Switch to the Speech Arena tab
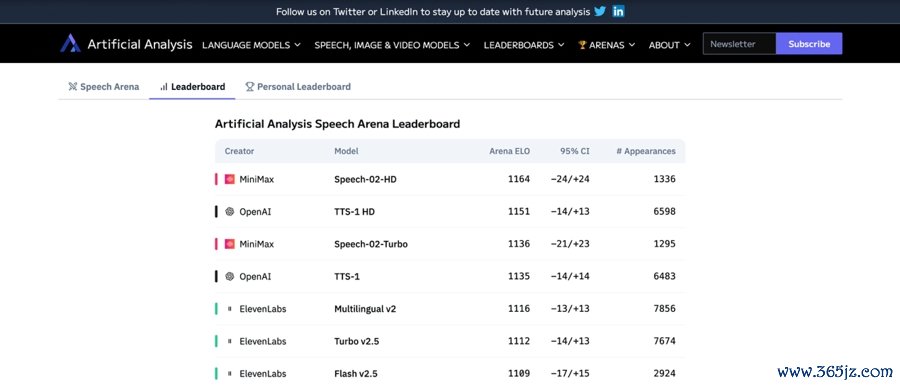Screen dimensions: 900x387 pos(103,87)
